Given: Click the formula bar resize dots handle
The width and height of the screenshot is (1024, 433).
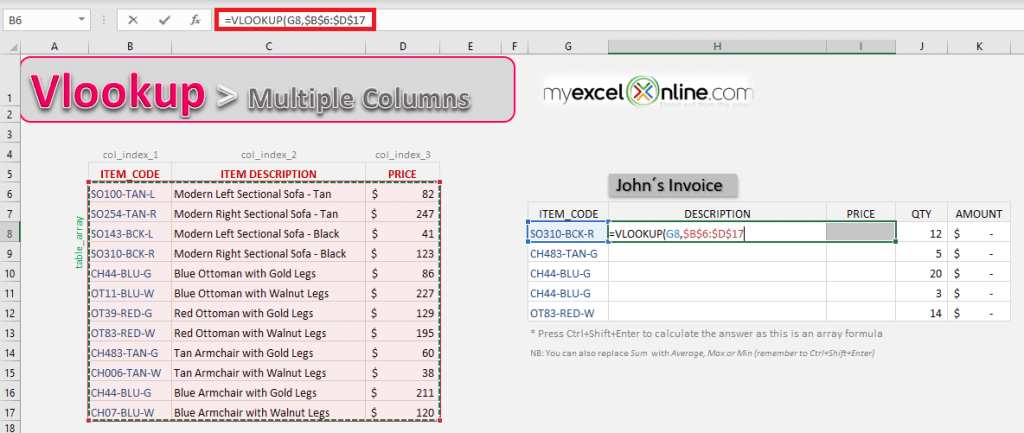Looking at the screenshot, I should (x=104, y=19).
